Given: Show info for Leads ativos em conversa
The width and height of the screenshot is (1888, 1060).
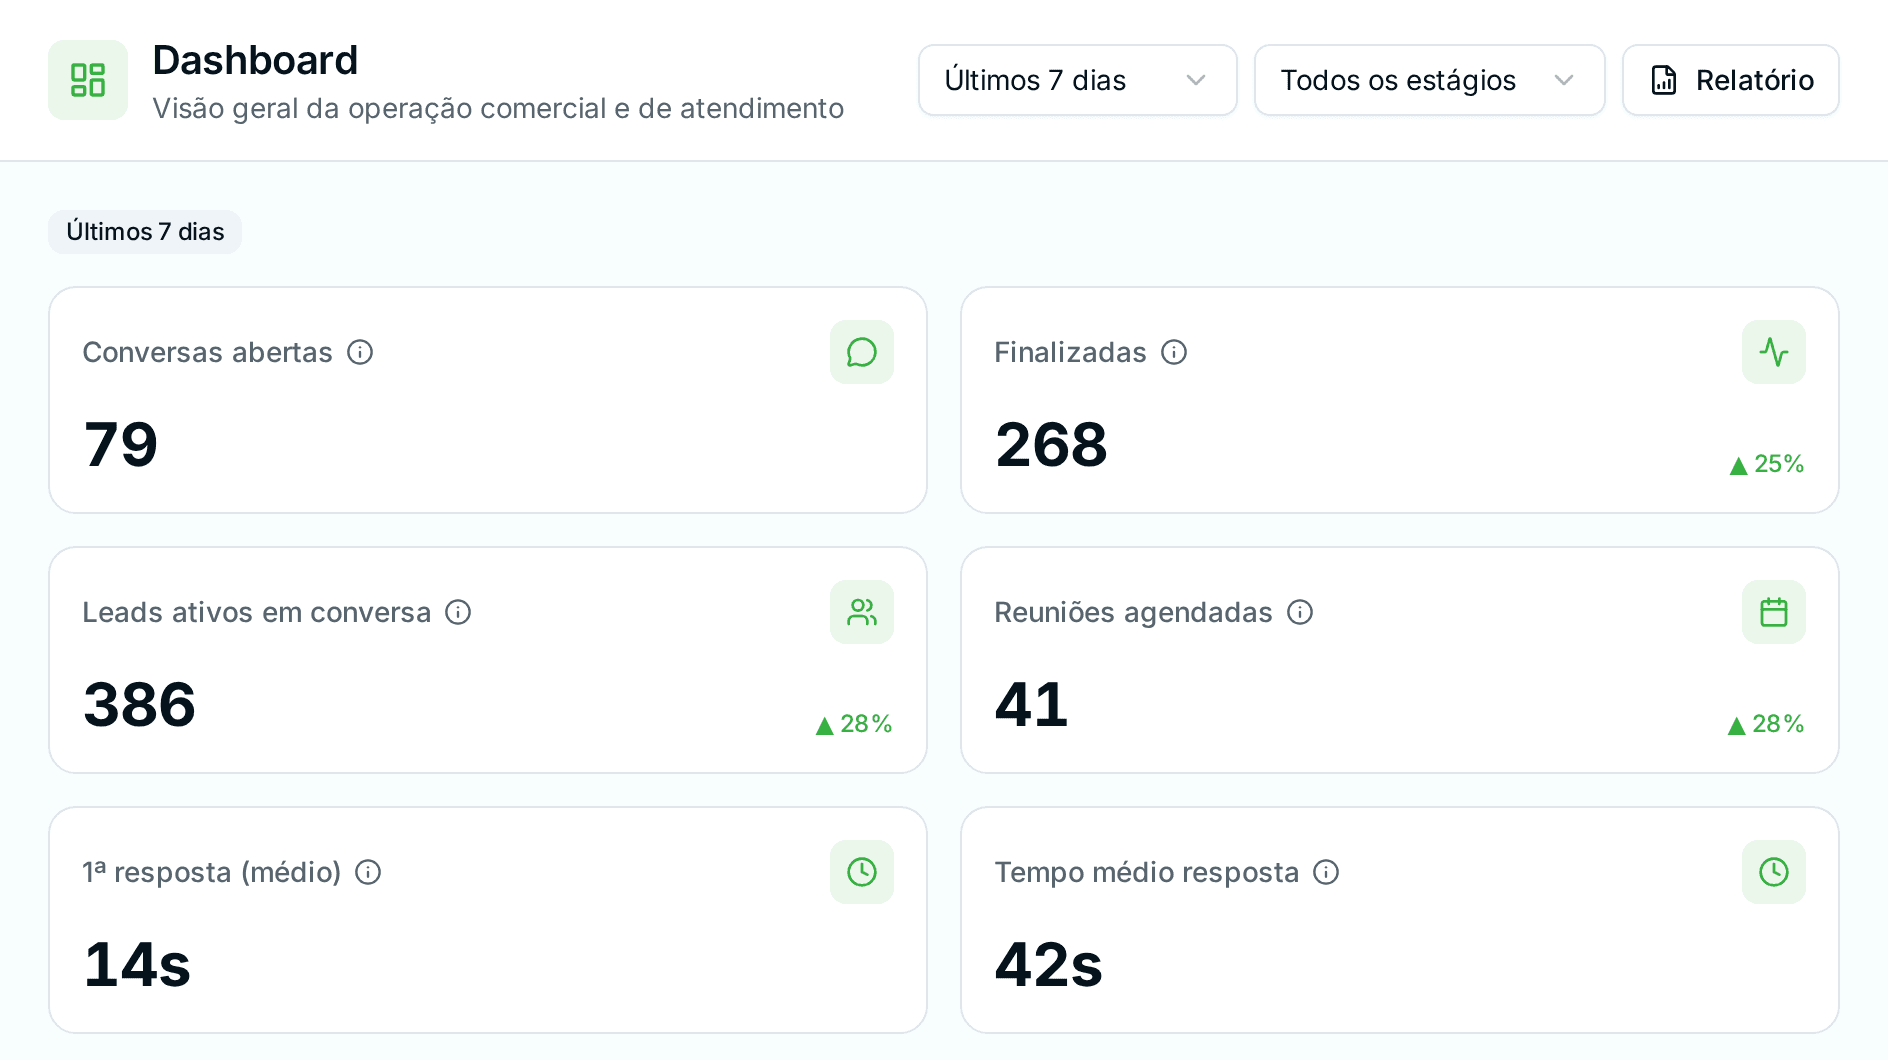Looking at the screenshot, I should (x=458, y=612).
